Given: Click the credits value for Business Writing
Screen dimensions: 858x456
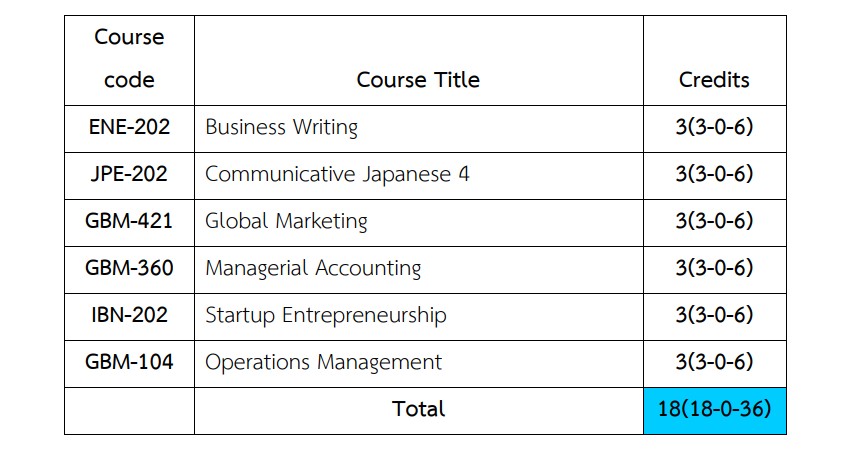Looking at the screenshot, I should coord(714,127).
